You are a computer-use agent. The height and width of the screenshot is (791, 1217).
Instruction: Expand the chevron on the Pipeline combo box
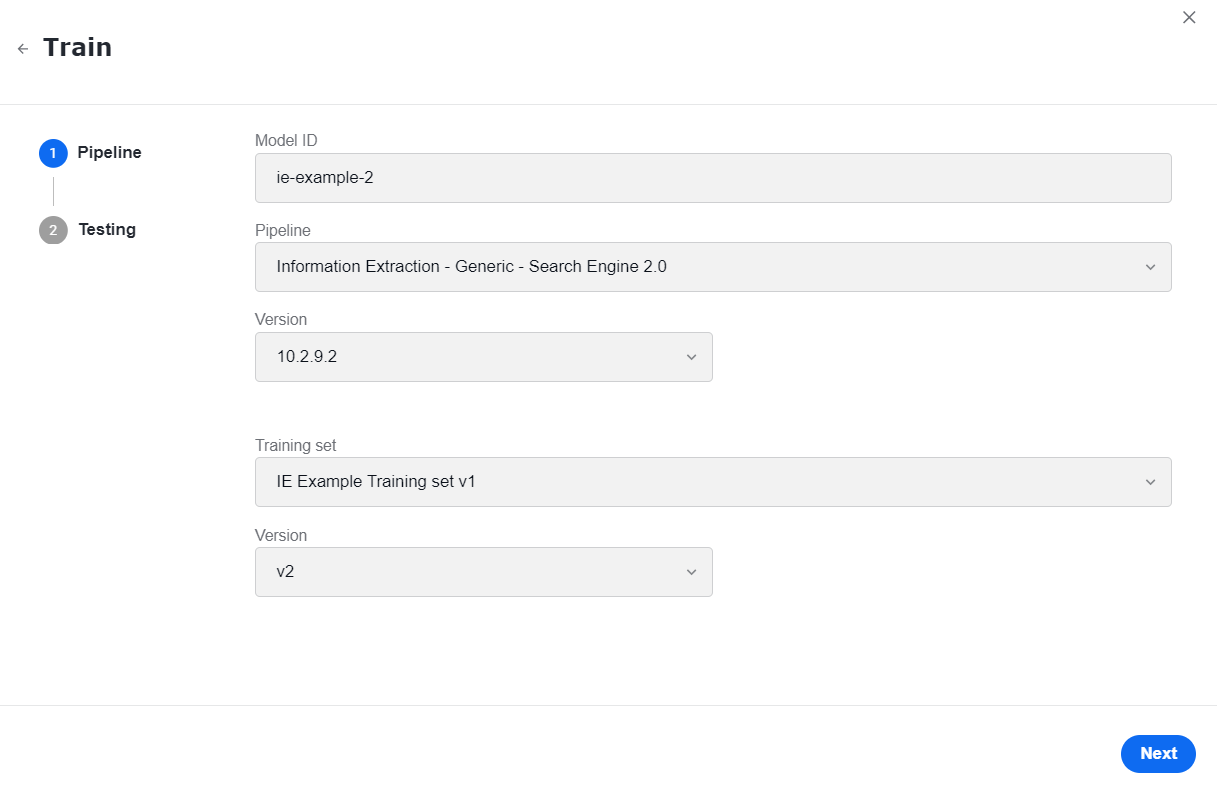pyautogui.click(x=1150, y=267)
